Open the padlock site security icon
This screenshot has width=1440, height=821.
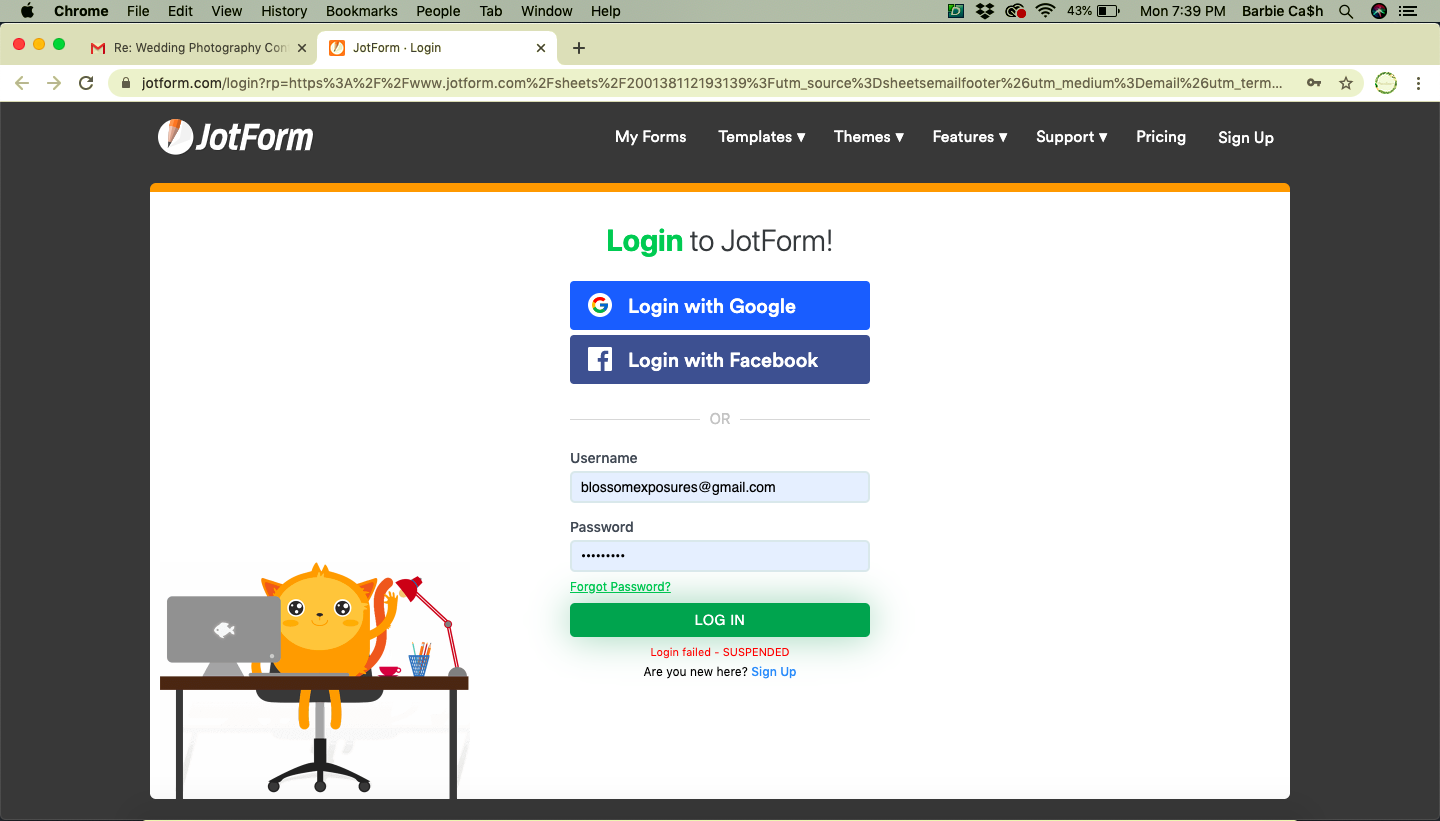point(125,83)
